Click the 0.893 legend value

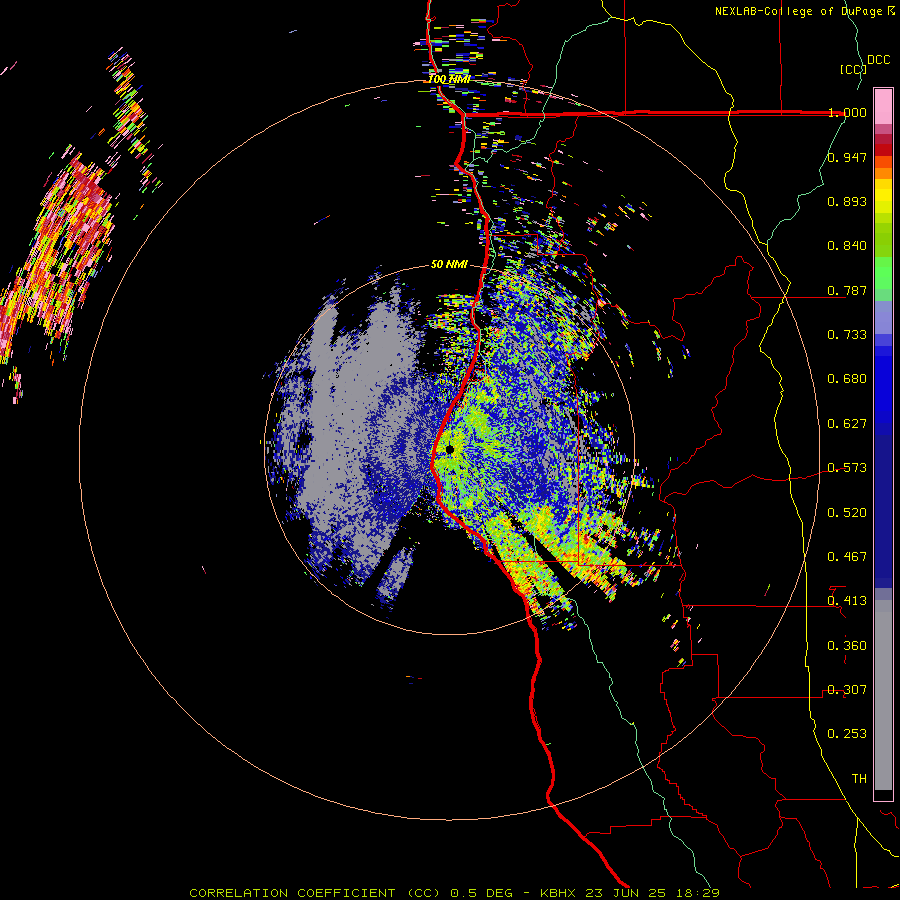[x=847, y=201]
